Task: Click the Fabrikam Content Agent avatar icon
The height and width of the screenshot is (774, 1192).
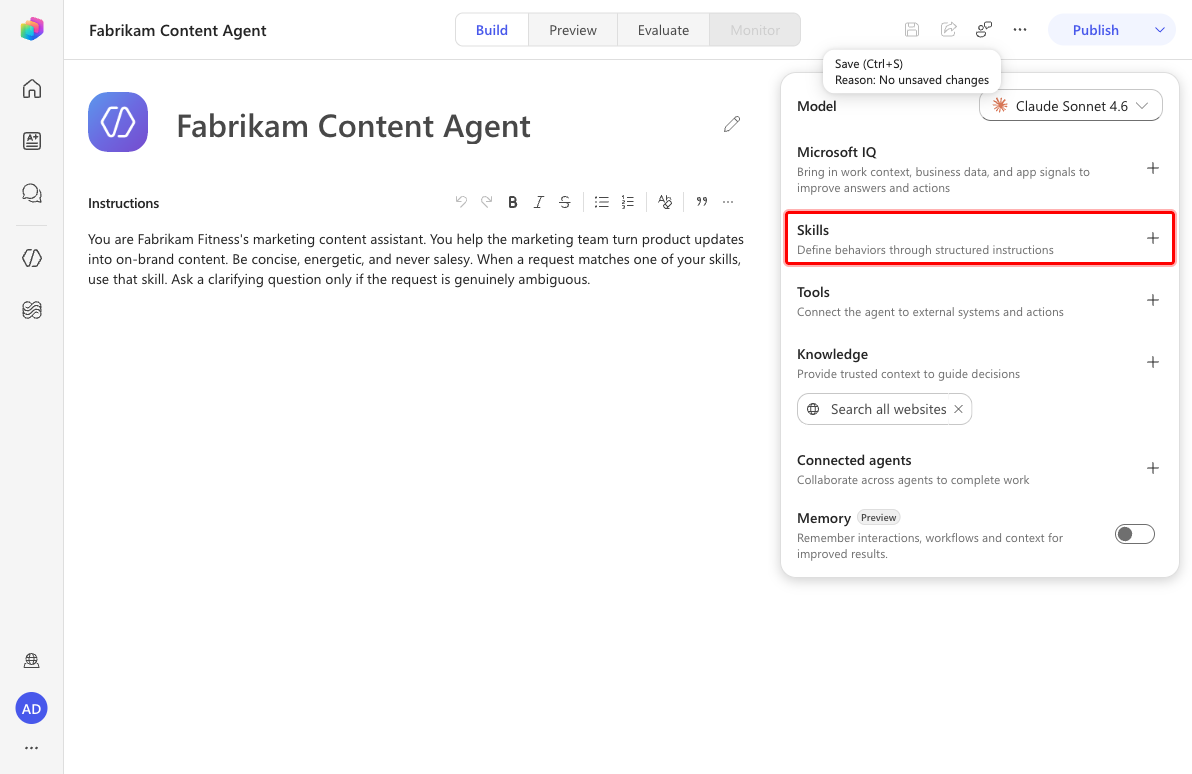Action: (118, 122)
